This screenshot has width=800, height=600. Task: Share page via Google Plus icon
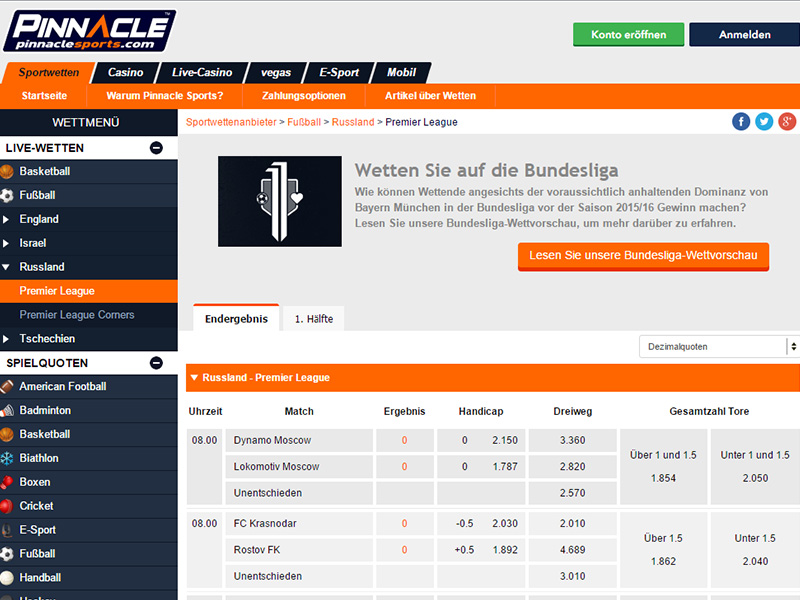coord(787,121)
